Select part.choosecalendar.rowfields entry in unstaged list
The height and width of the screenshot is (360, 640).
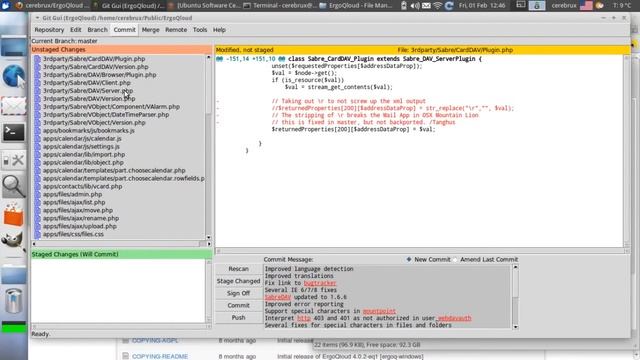coord(123,178)
